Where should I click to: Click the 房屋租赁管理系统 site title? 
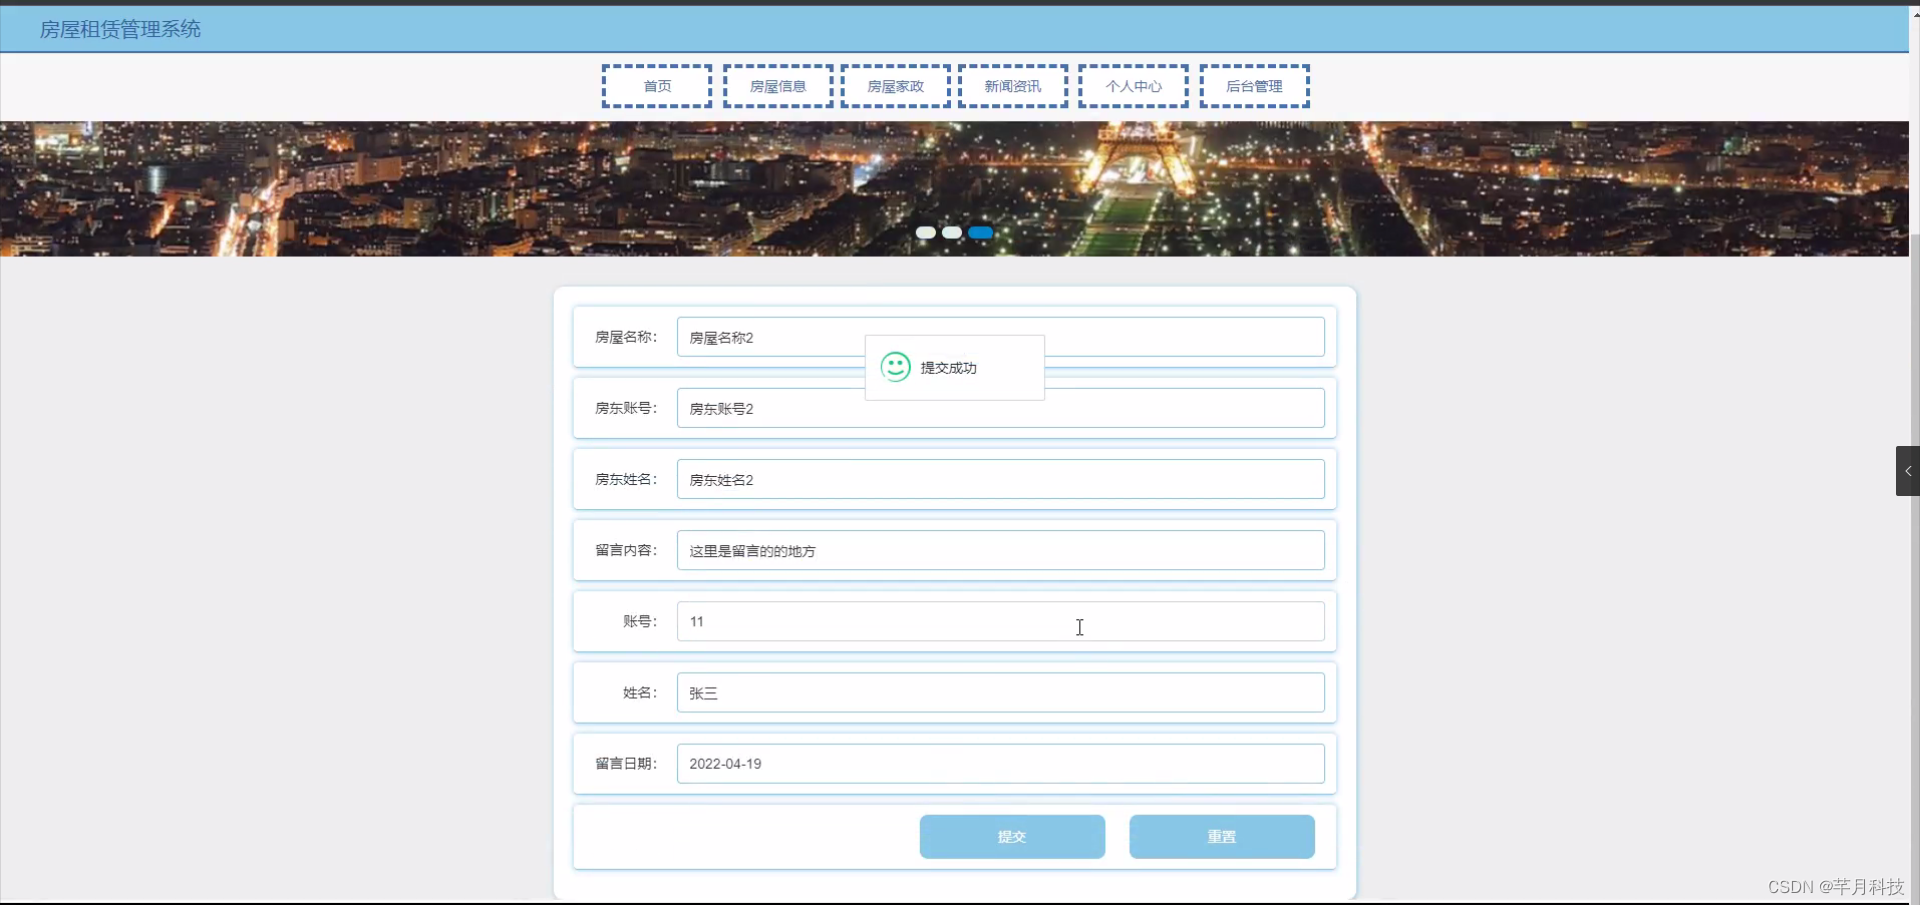119,28
